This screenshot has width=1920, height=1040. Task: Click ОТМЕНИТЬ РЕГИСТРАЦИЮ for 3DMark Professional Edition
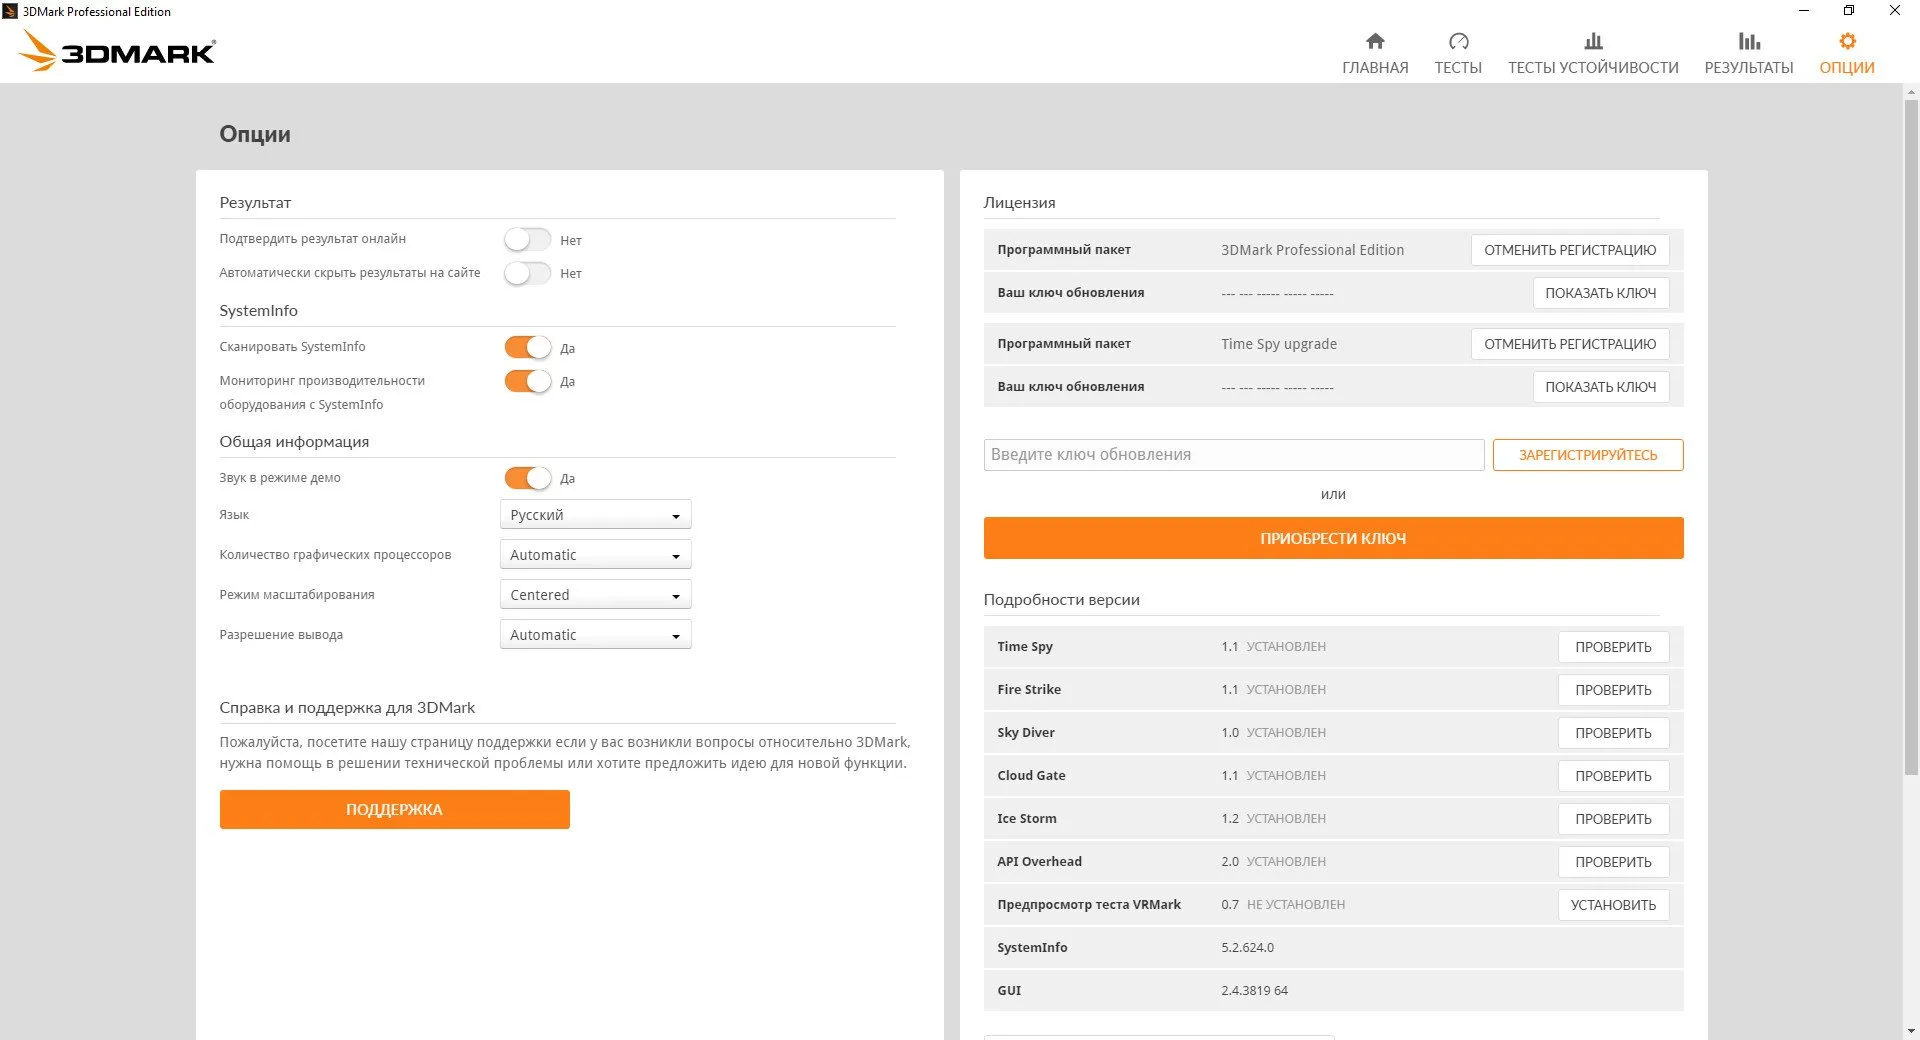coord(1570,250)
